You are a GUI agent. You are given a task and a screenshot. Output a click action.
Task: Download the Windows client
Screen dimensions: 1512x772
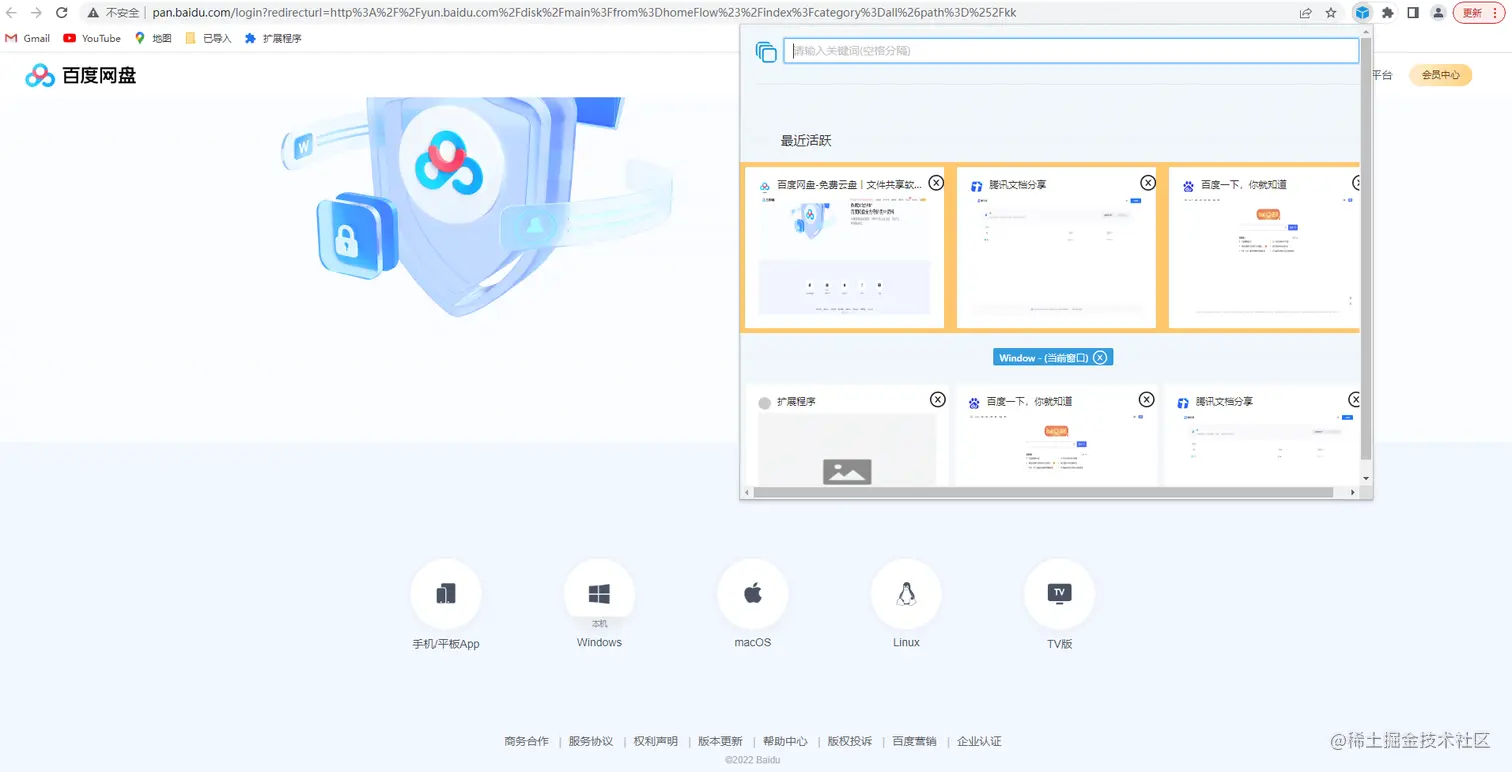point(599,594)
